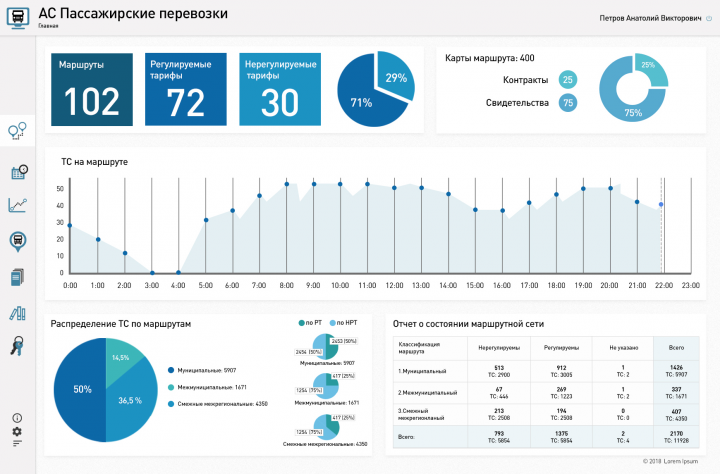Image resolution: width=720 pixels, height=474 pixels.
Task: Click the current-time point on the dashed line
Action: pyautogui.click(x=661, y=204)
